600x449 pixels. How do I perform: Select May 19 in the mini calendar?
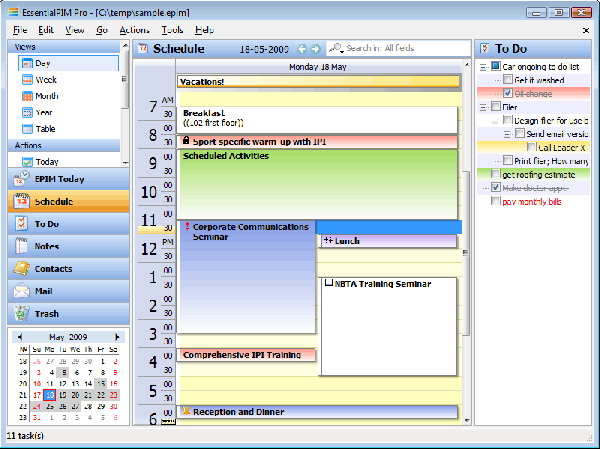click(63, 395)
